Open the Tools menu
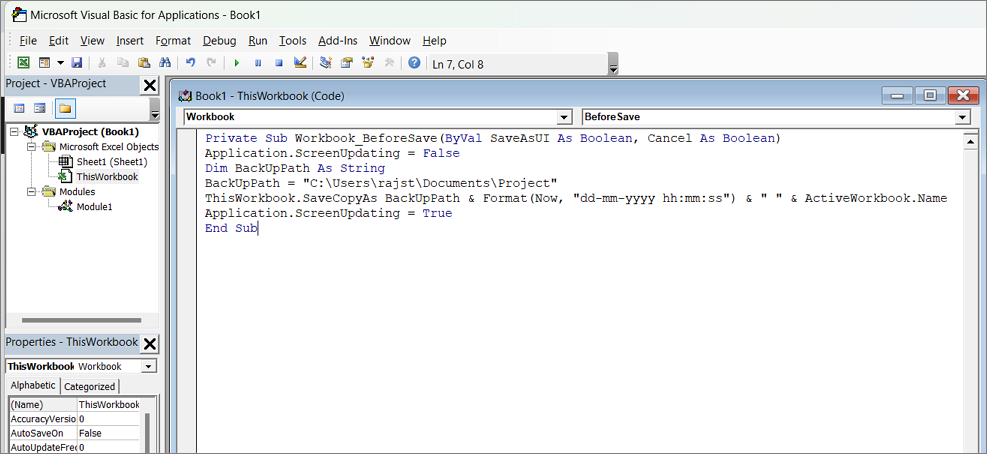The height and width of the screenshot is (454, 987). (293, 41)
